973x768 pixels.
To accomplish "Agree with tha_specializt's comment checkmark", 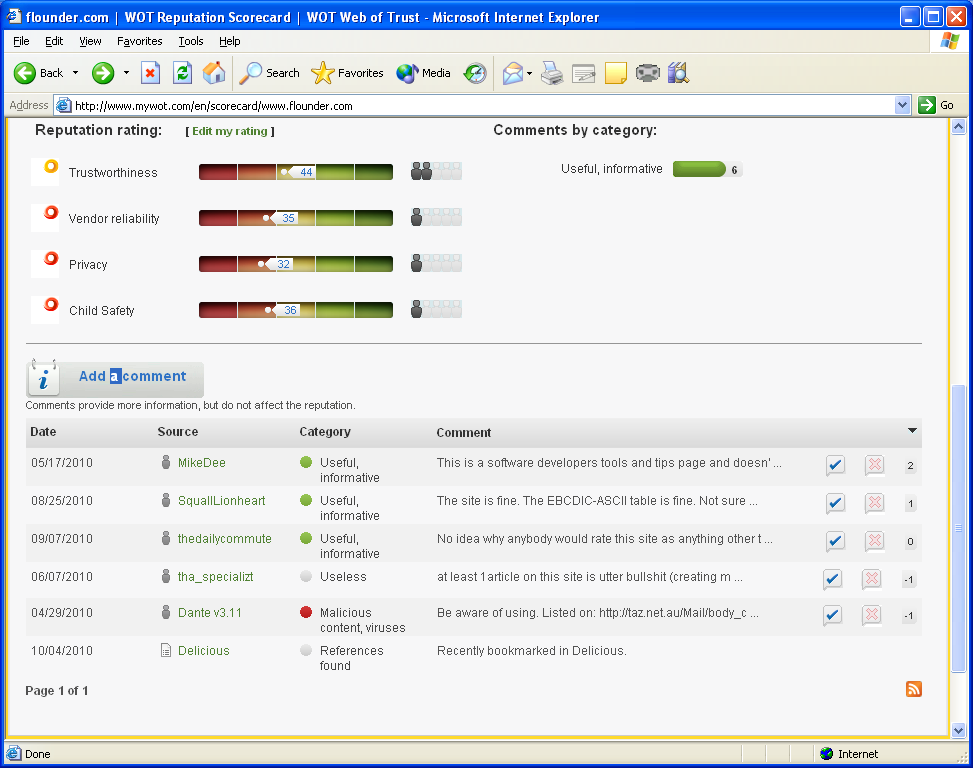I will (832, 579).
